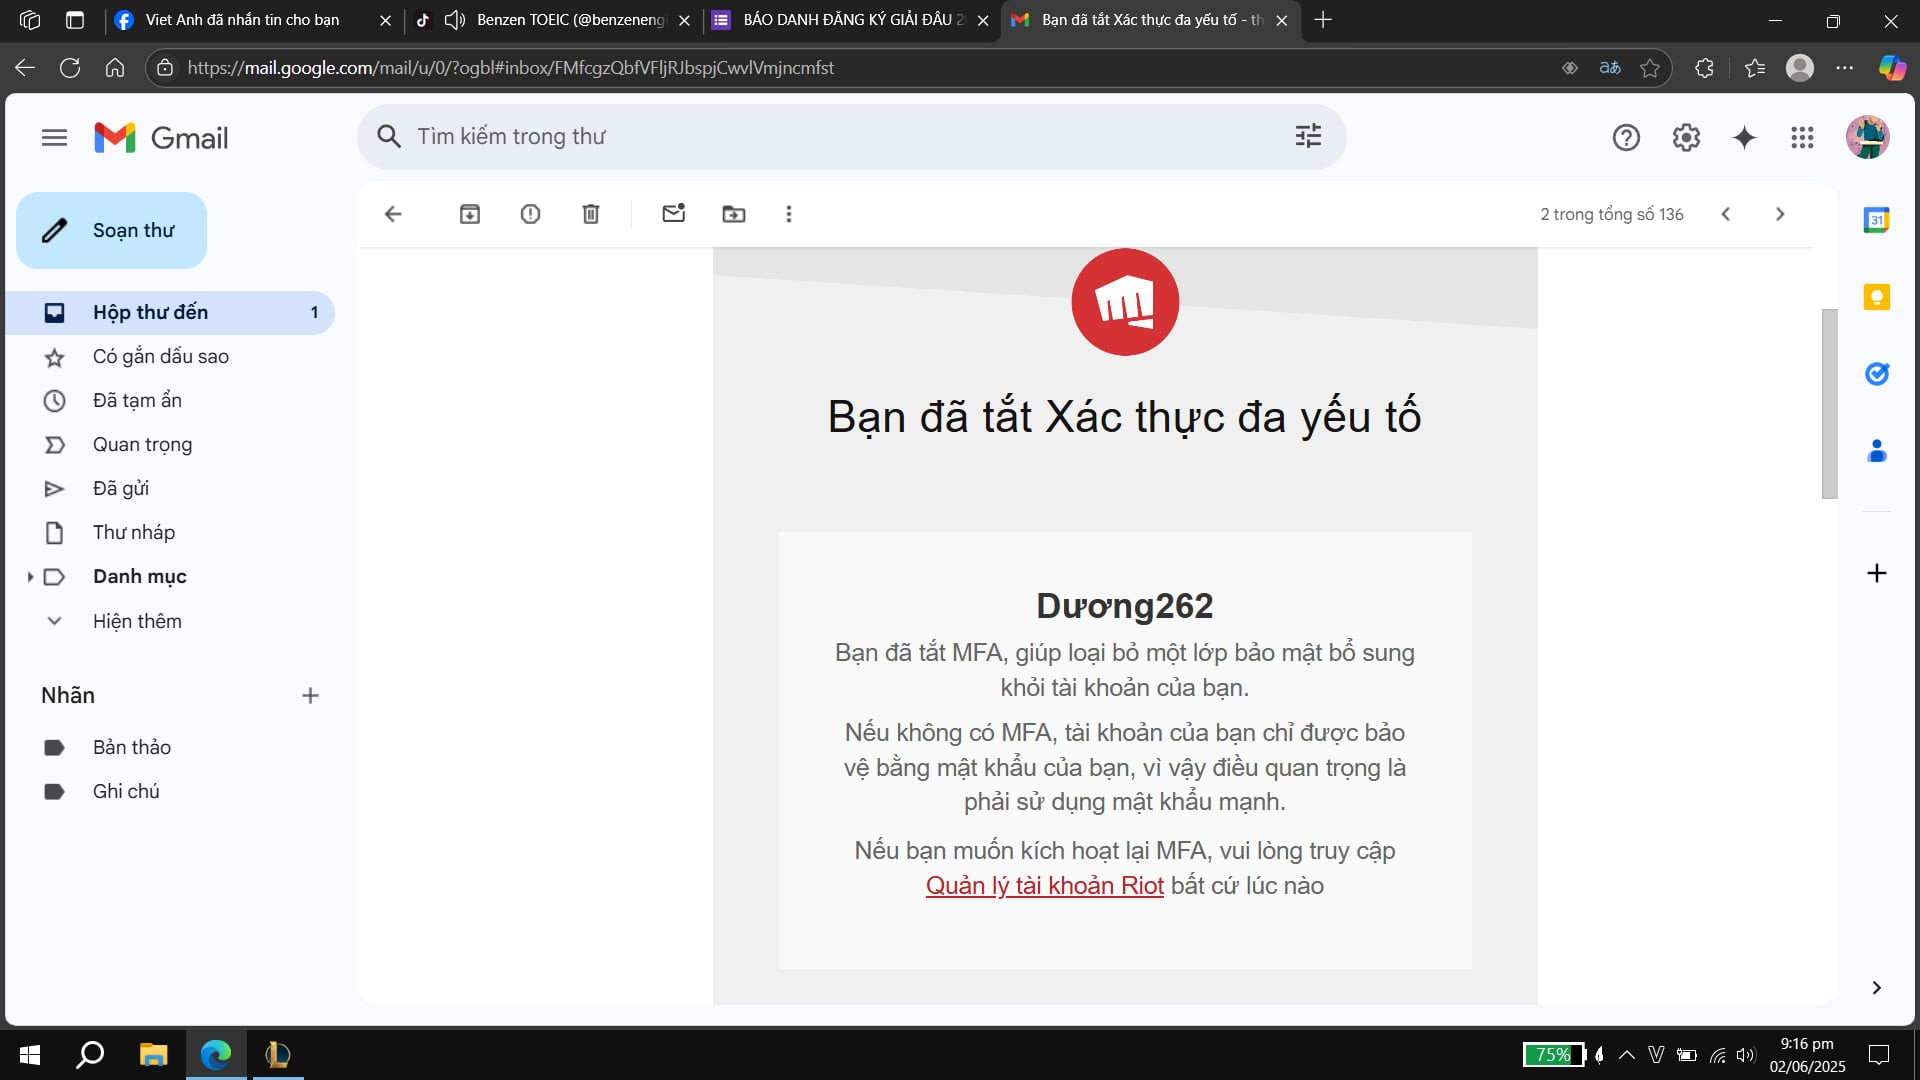Viewport: 1920px width, 1080px height.
Task: Open File Explorer from taskbar
Action: pyautogui.click(x=153, y=1054)
